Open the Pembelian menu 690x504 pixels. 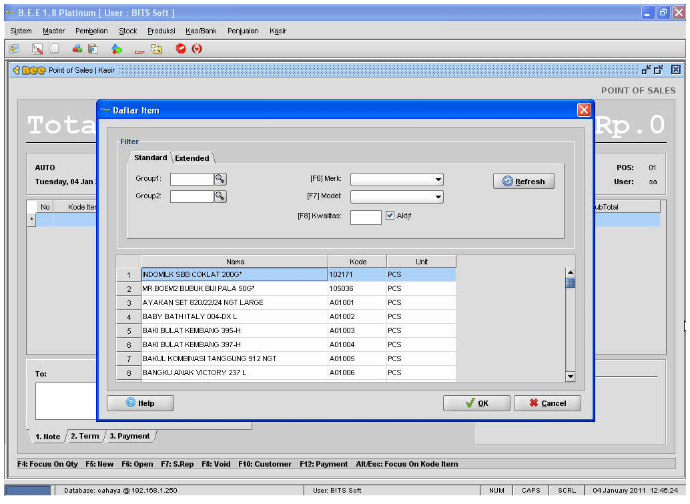pos(92,31)
